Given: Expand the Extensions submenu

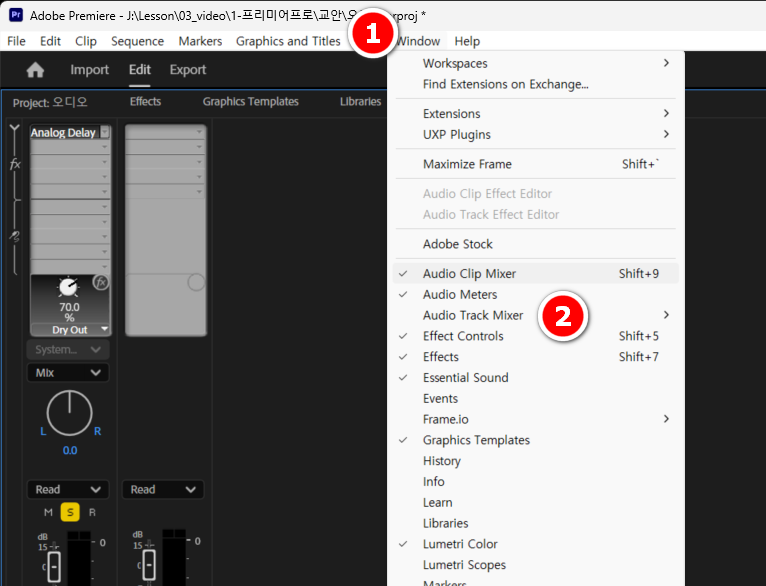Looking at the screenshot, I should tap(535, 114).
